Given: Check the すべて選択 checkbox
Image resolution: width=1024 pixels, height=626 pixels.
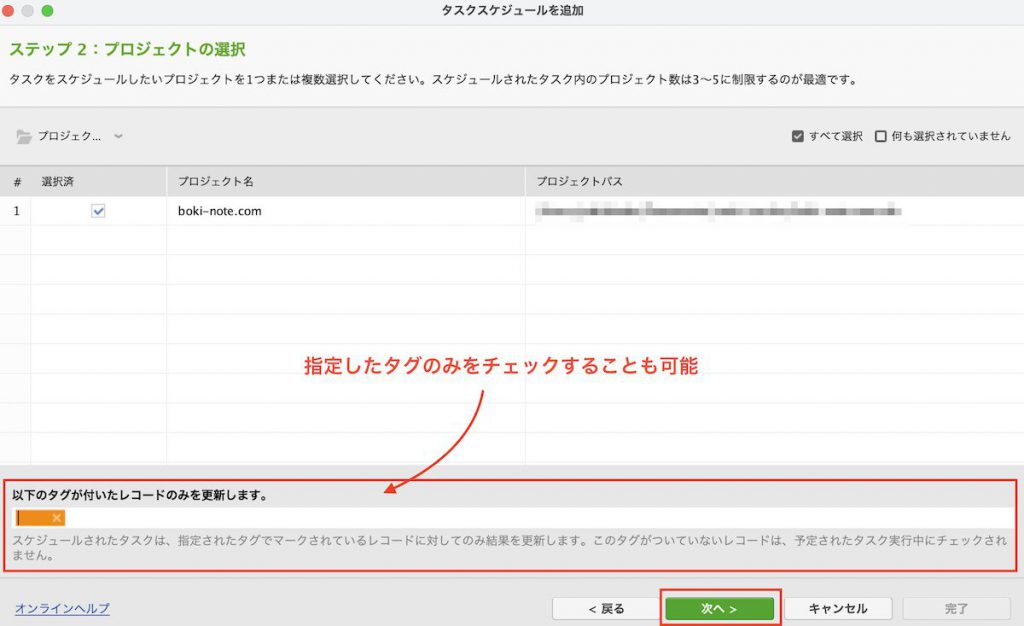Looking at the screenshot, I should click(797, 136).
